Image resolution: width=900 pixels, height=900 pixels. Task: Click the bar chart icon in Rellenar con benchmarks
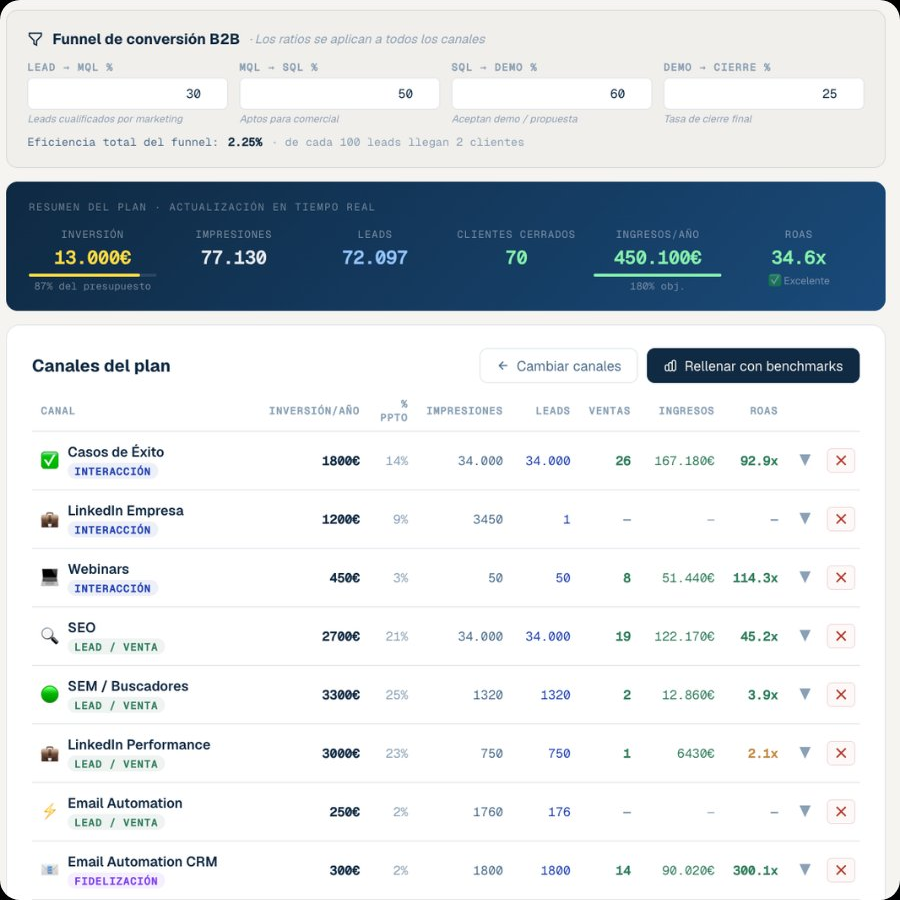[670, 366]
